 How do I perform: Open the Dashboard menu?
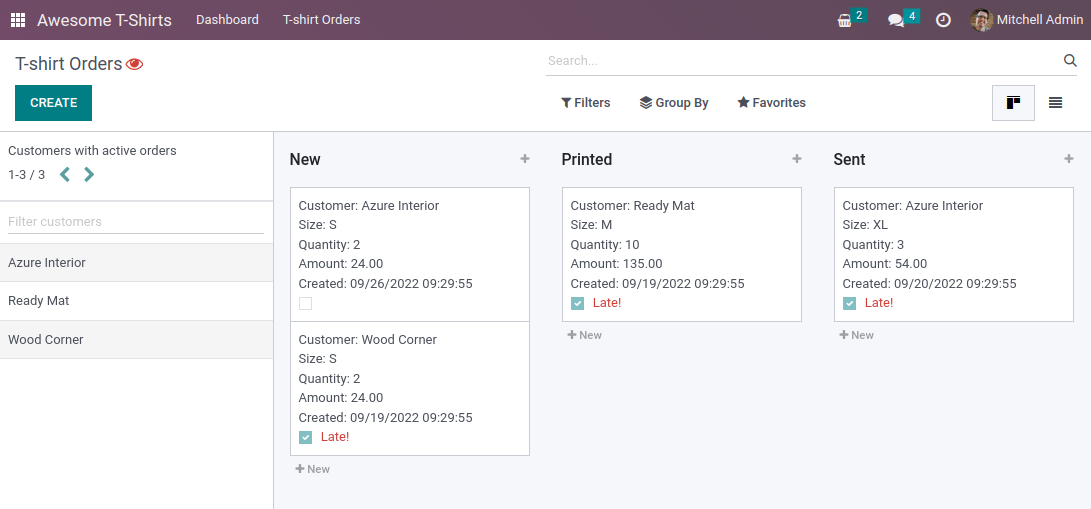pyautogui.click(x=227, y=20)
